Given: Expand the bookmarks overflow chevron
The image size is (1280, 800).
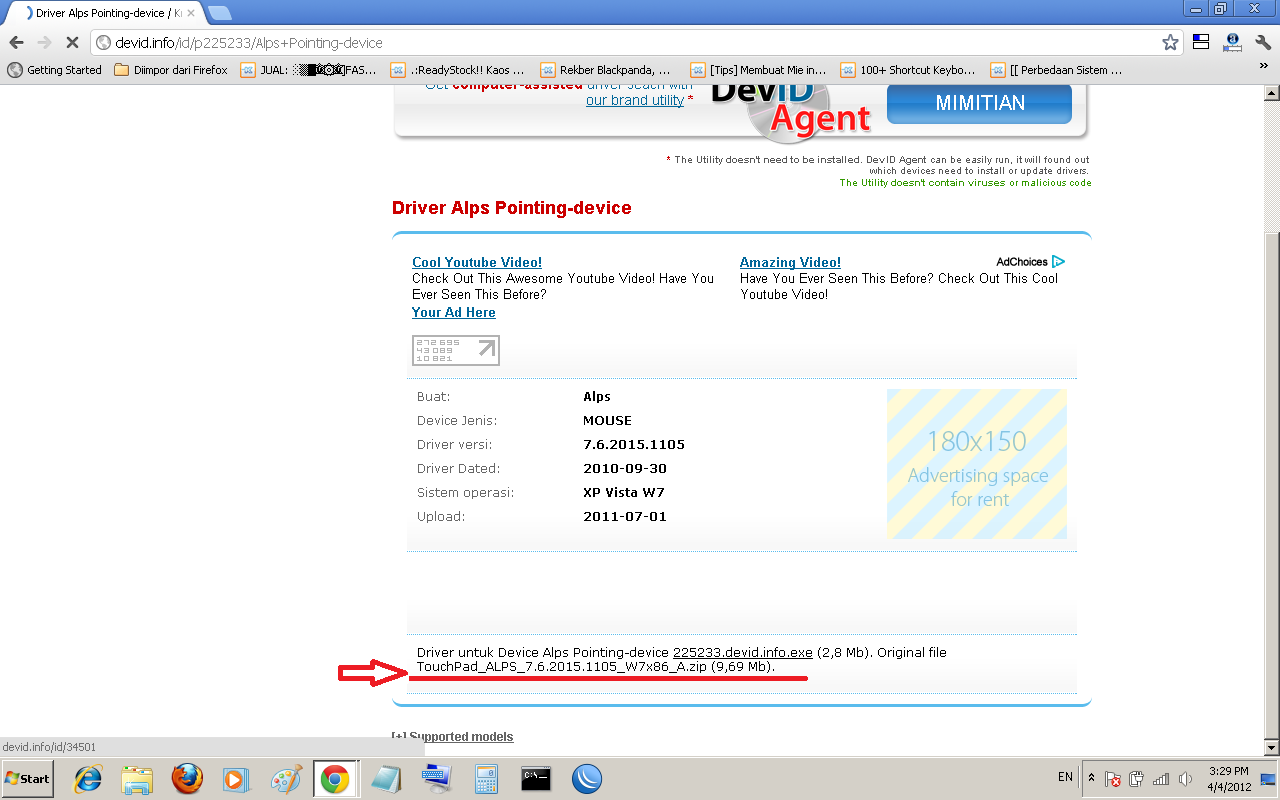Looking at the screenshot, I should pos(1263,68).
